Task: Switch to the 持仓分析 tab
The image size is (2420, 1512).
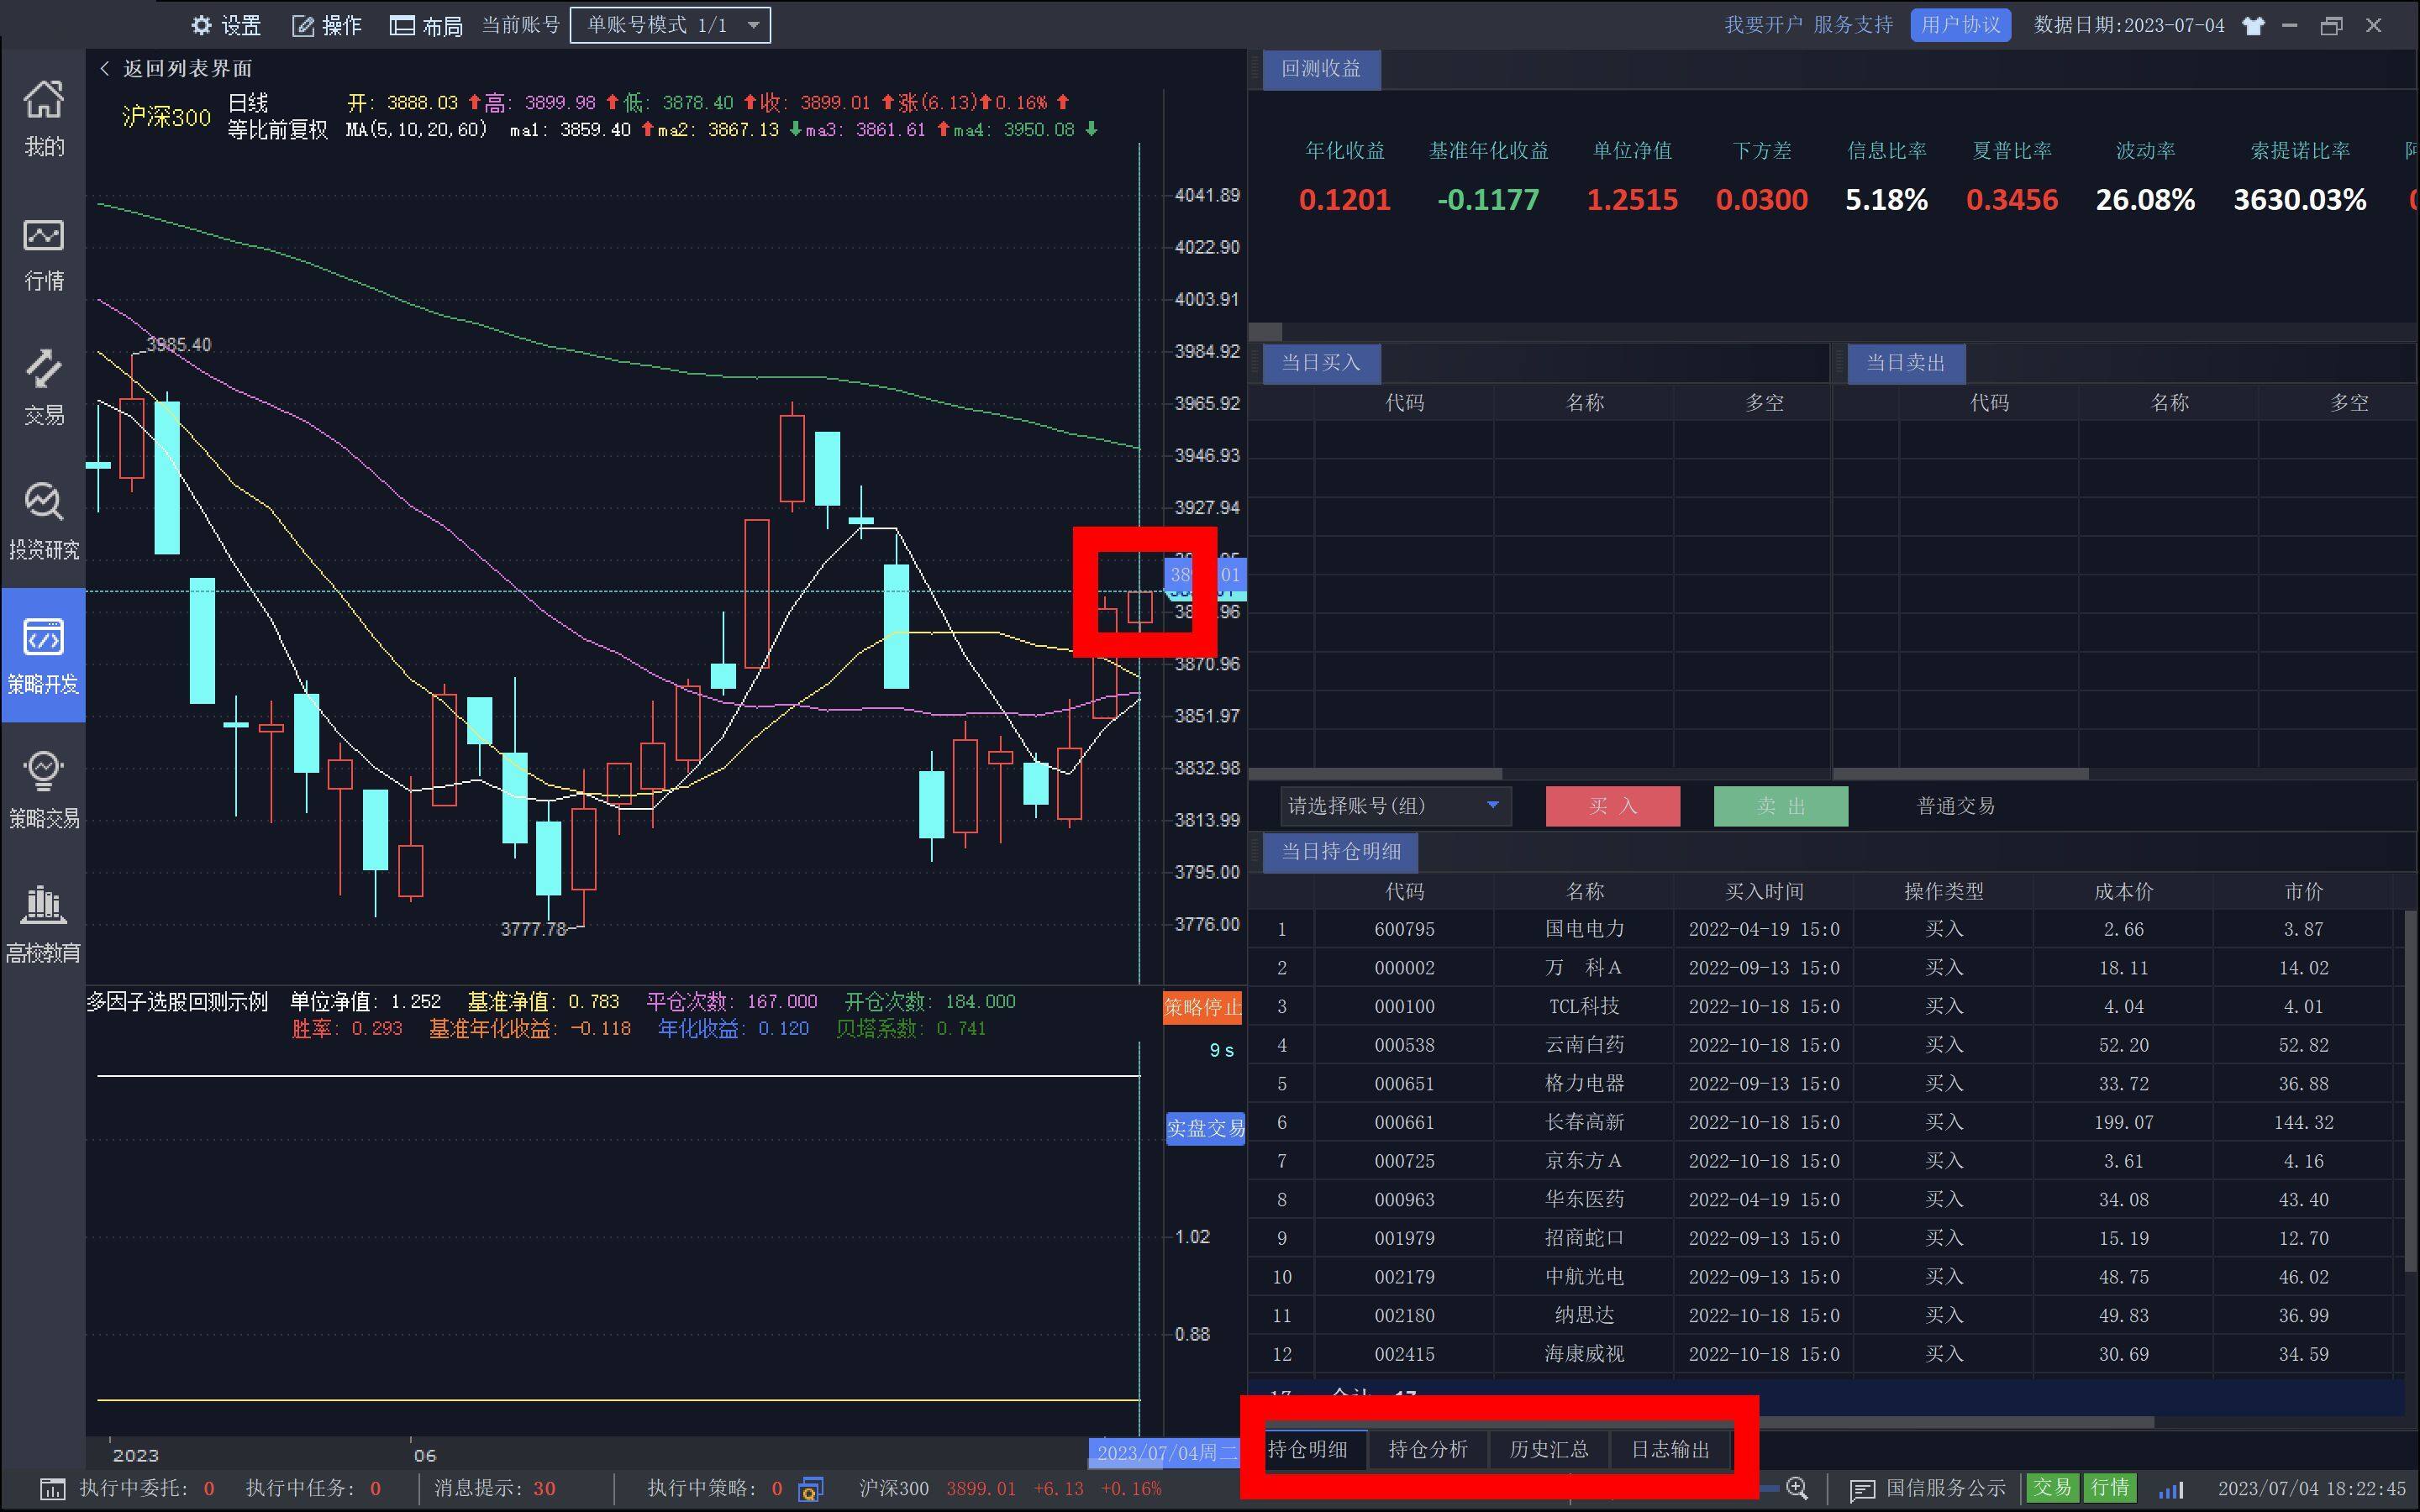Action: click(1428, 1449)
